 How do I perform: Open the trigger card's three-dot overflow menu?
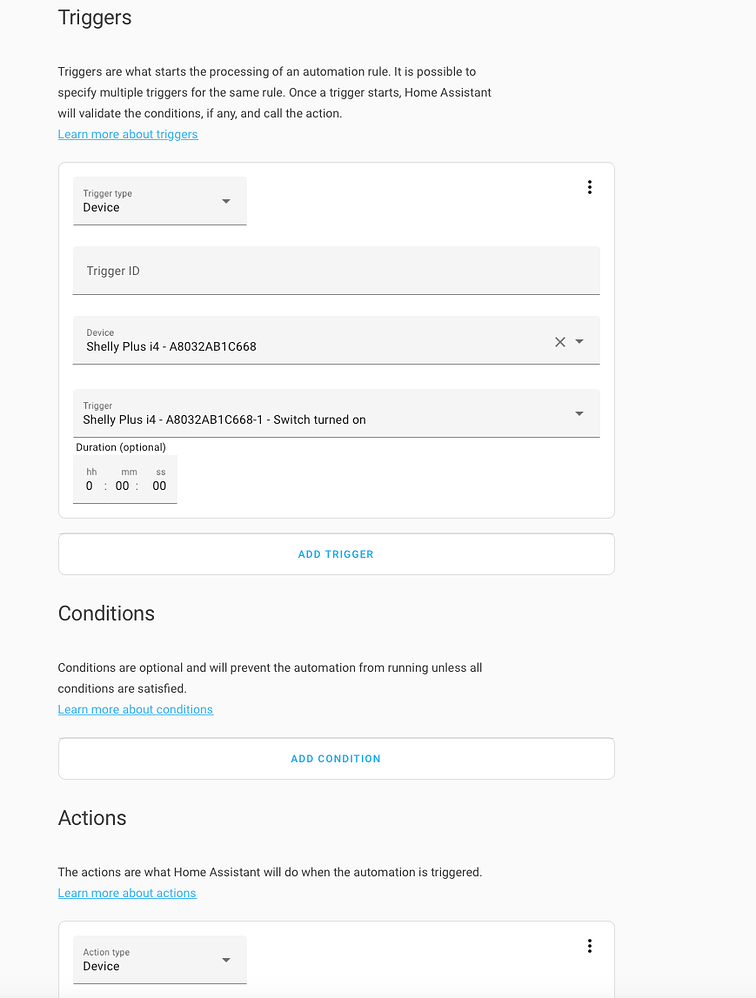point(590,187)
